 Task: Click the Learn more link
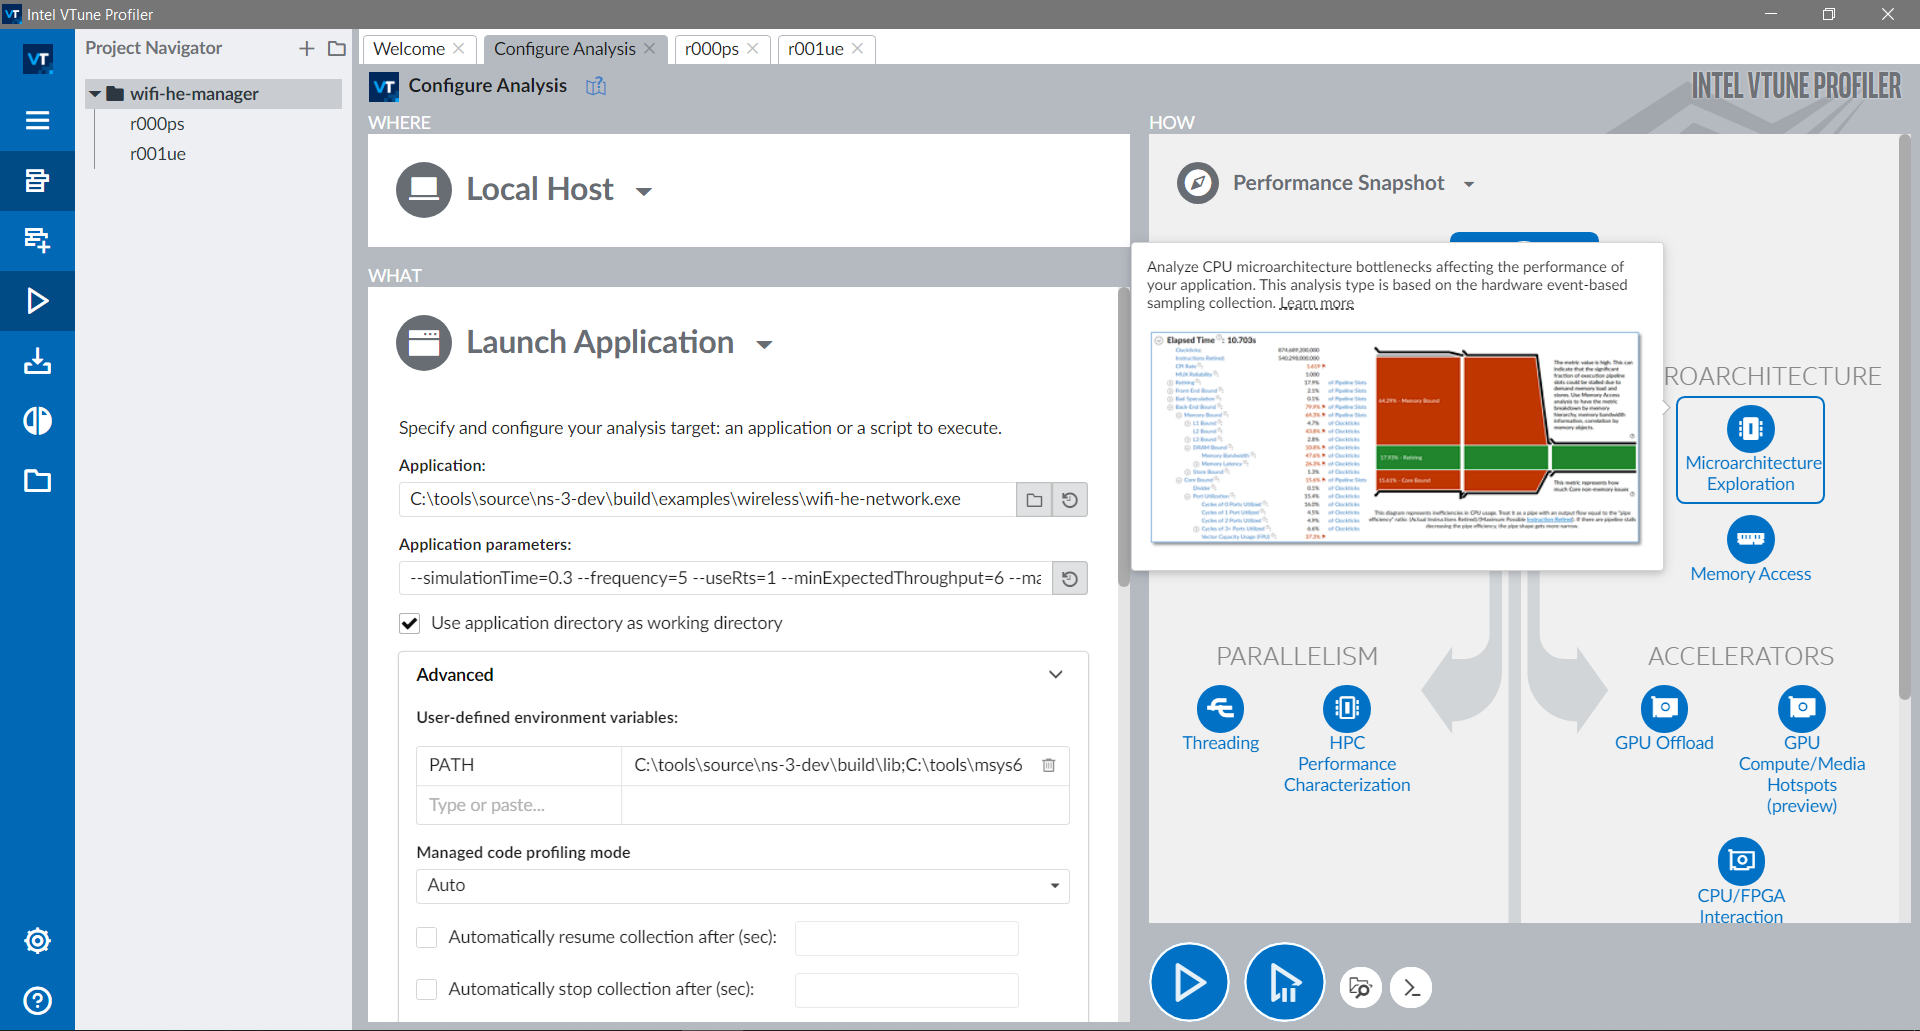(1316, 304)
